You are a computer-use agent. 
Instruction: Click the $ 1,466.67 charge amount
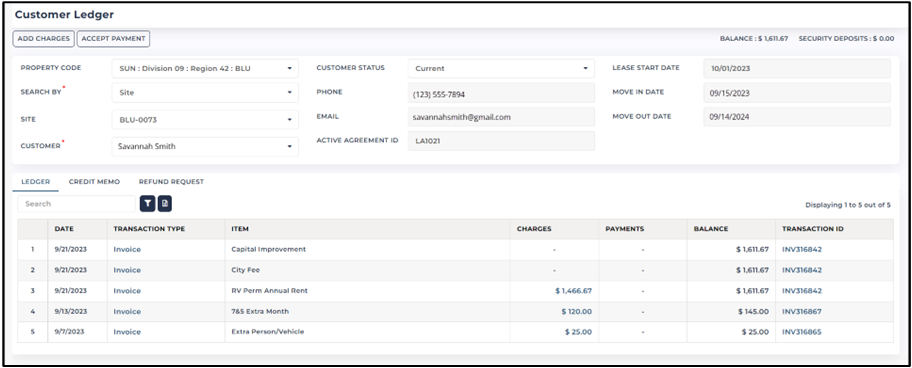point(573,291)
